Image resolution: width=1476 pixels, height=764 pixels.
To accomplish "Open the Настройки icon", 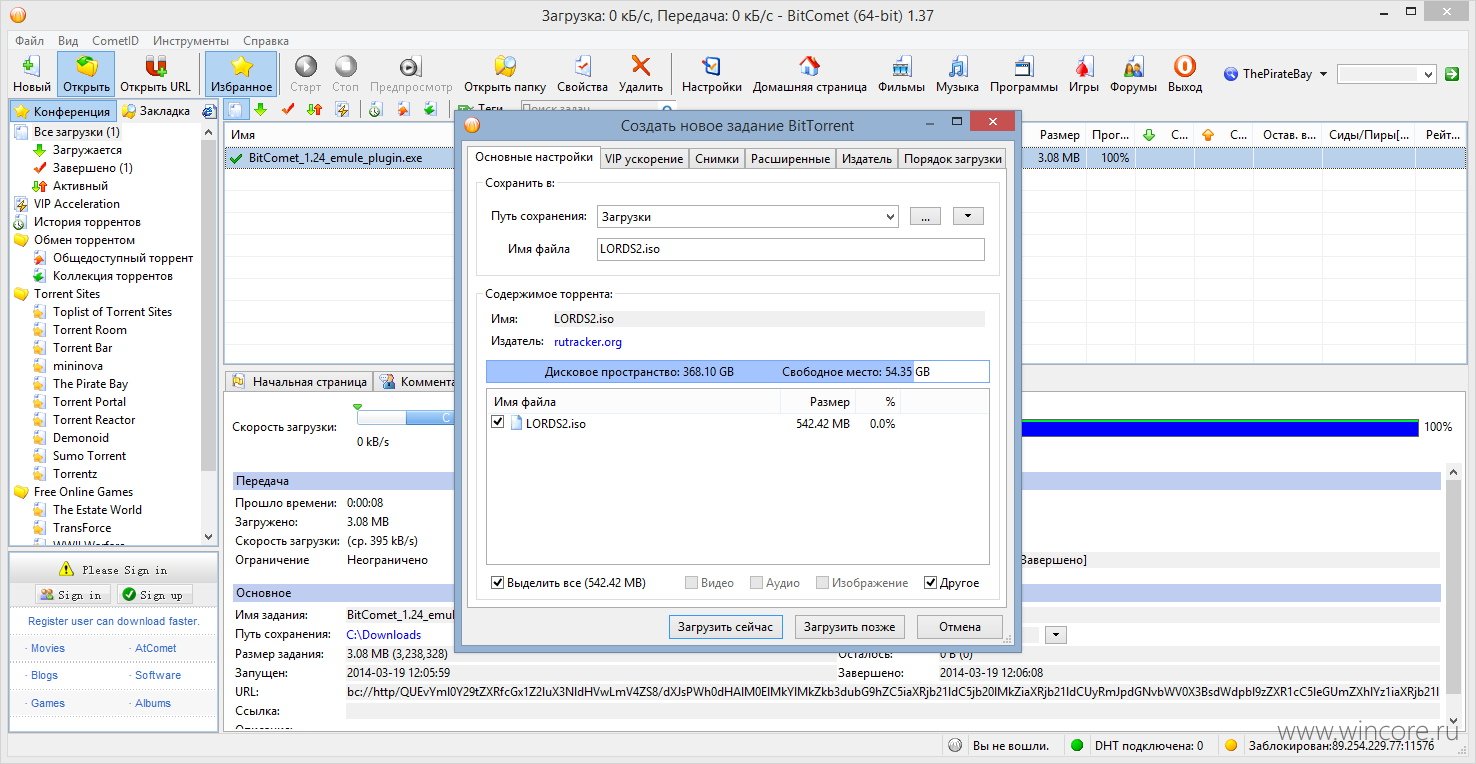I will coord(711,67).
